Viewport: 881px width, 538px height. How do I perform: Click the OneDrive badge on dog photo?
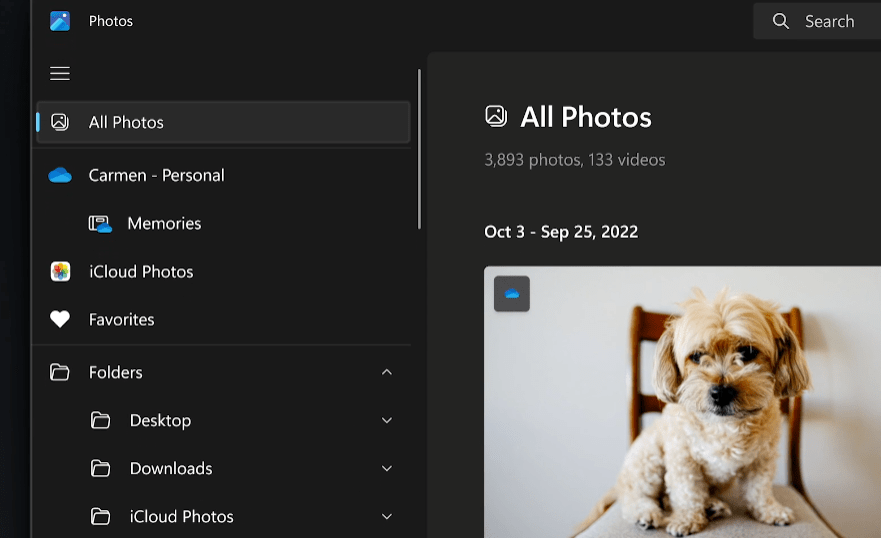[x=512, y=294]
